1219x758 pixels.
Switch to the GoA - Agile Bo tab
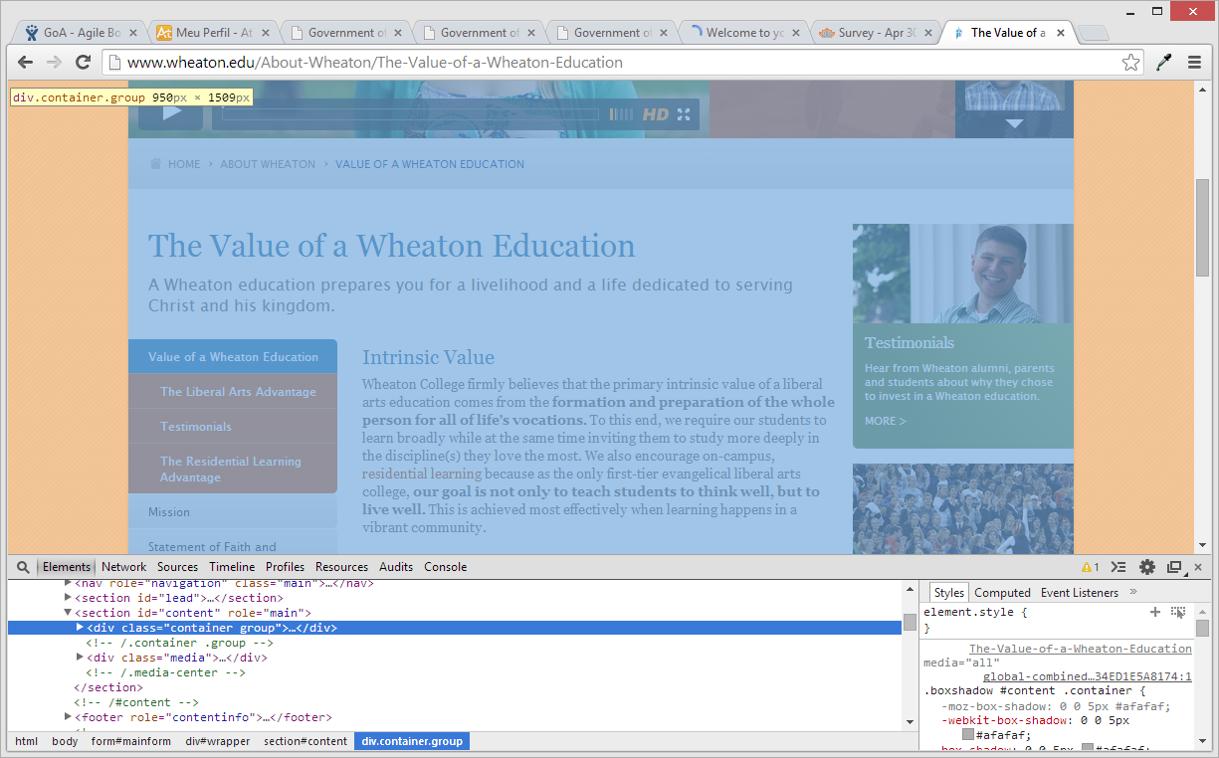(82, 33)
